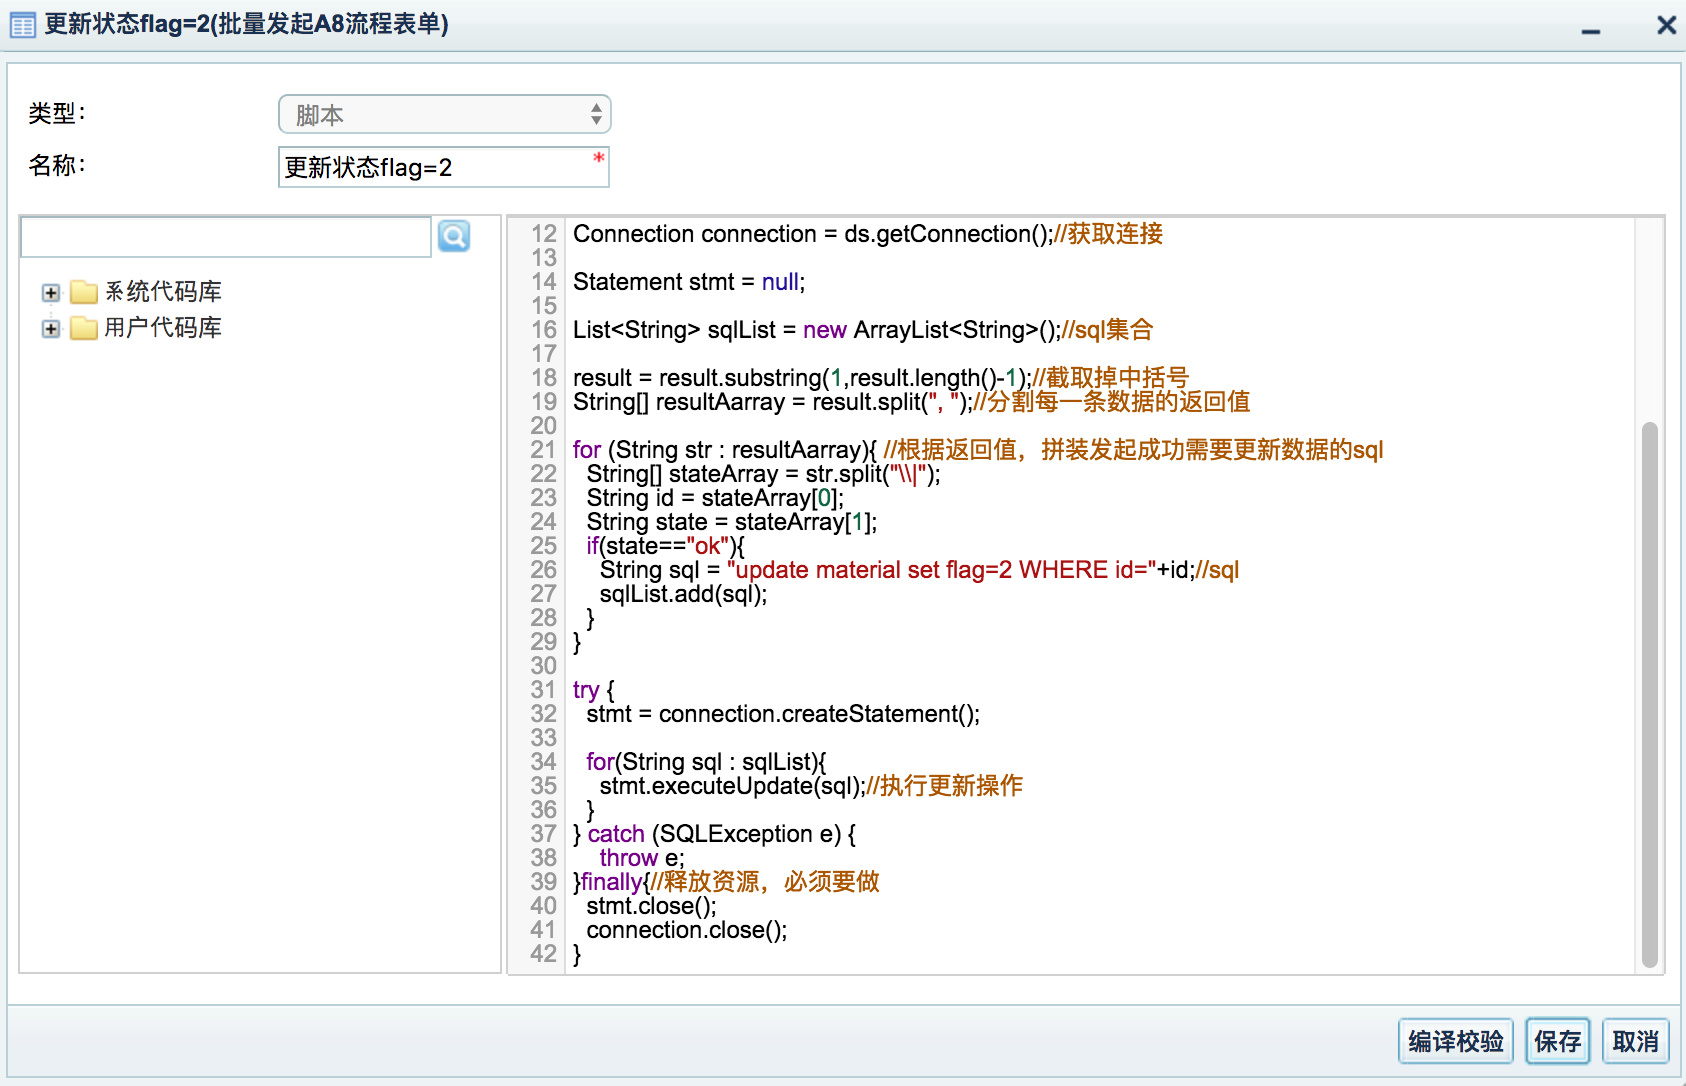1686x1086 pixels.
Task: Focus the code library search box
Action: pos(226,237)
